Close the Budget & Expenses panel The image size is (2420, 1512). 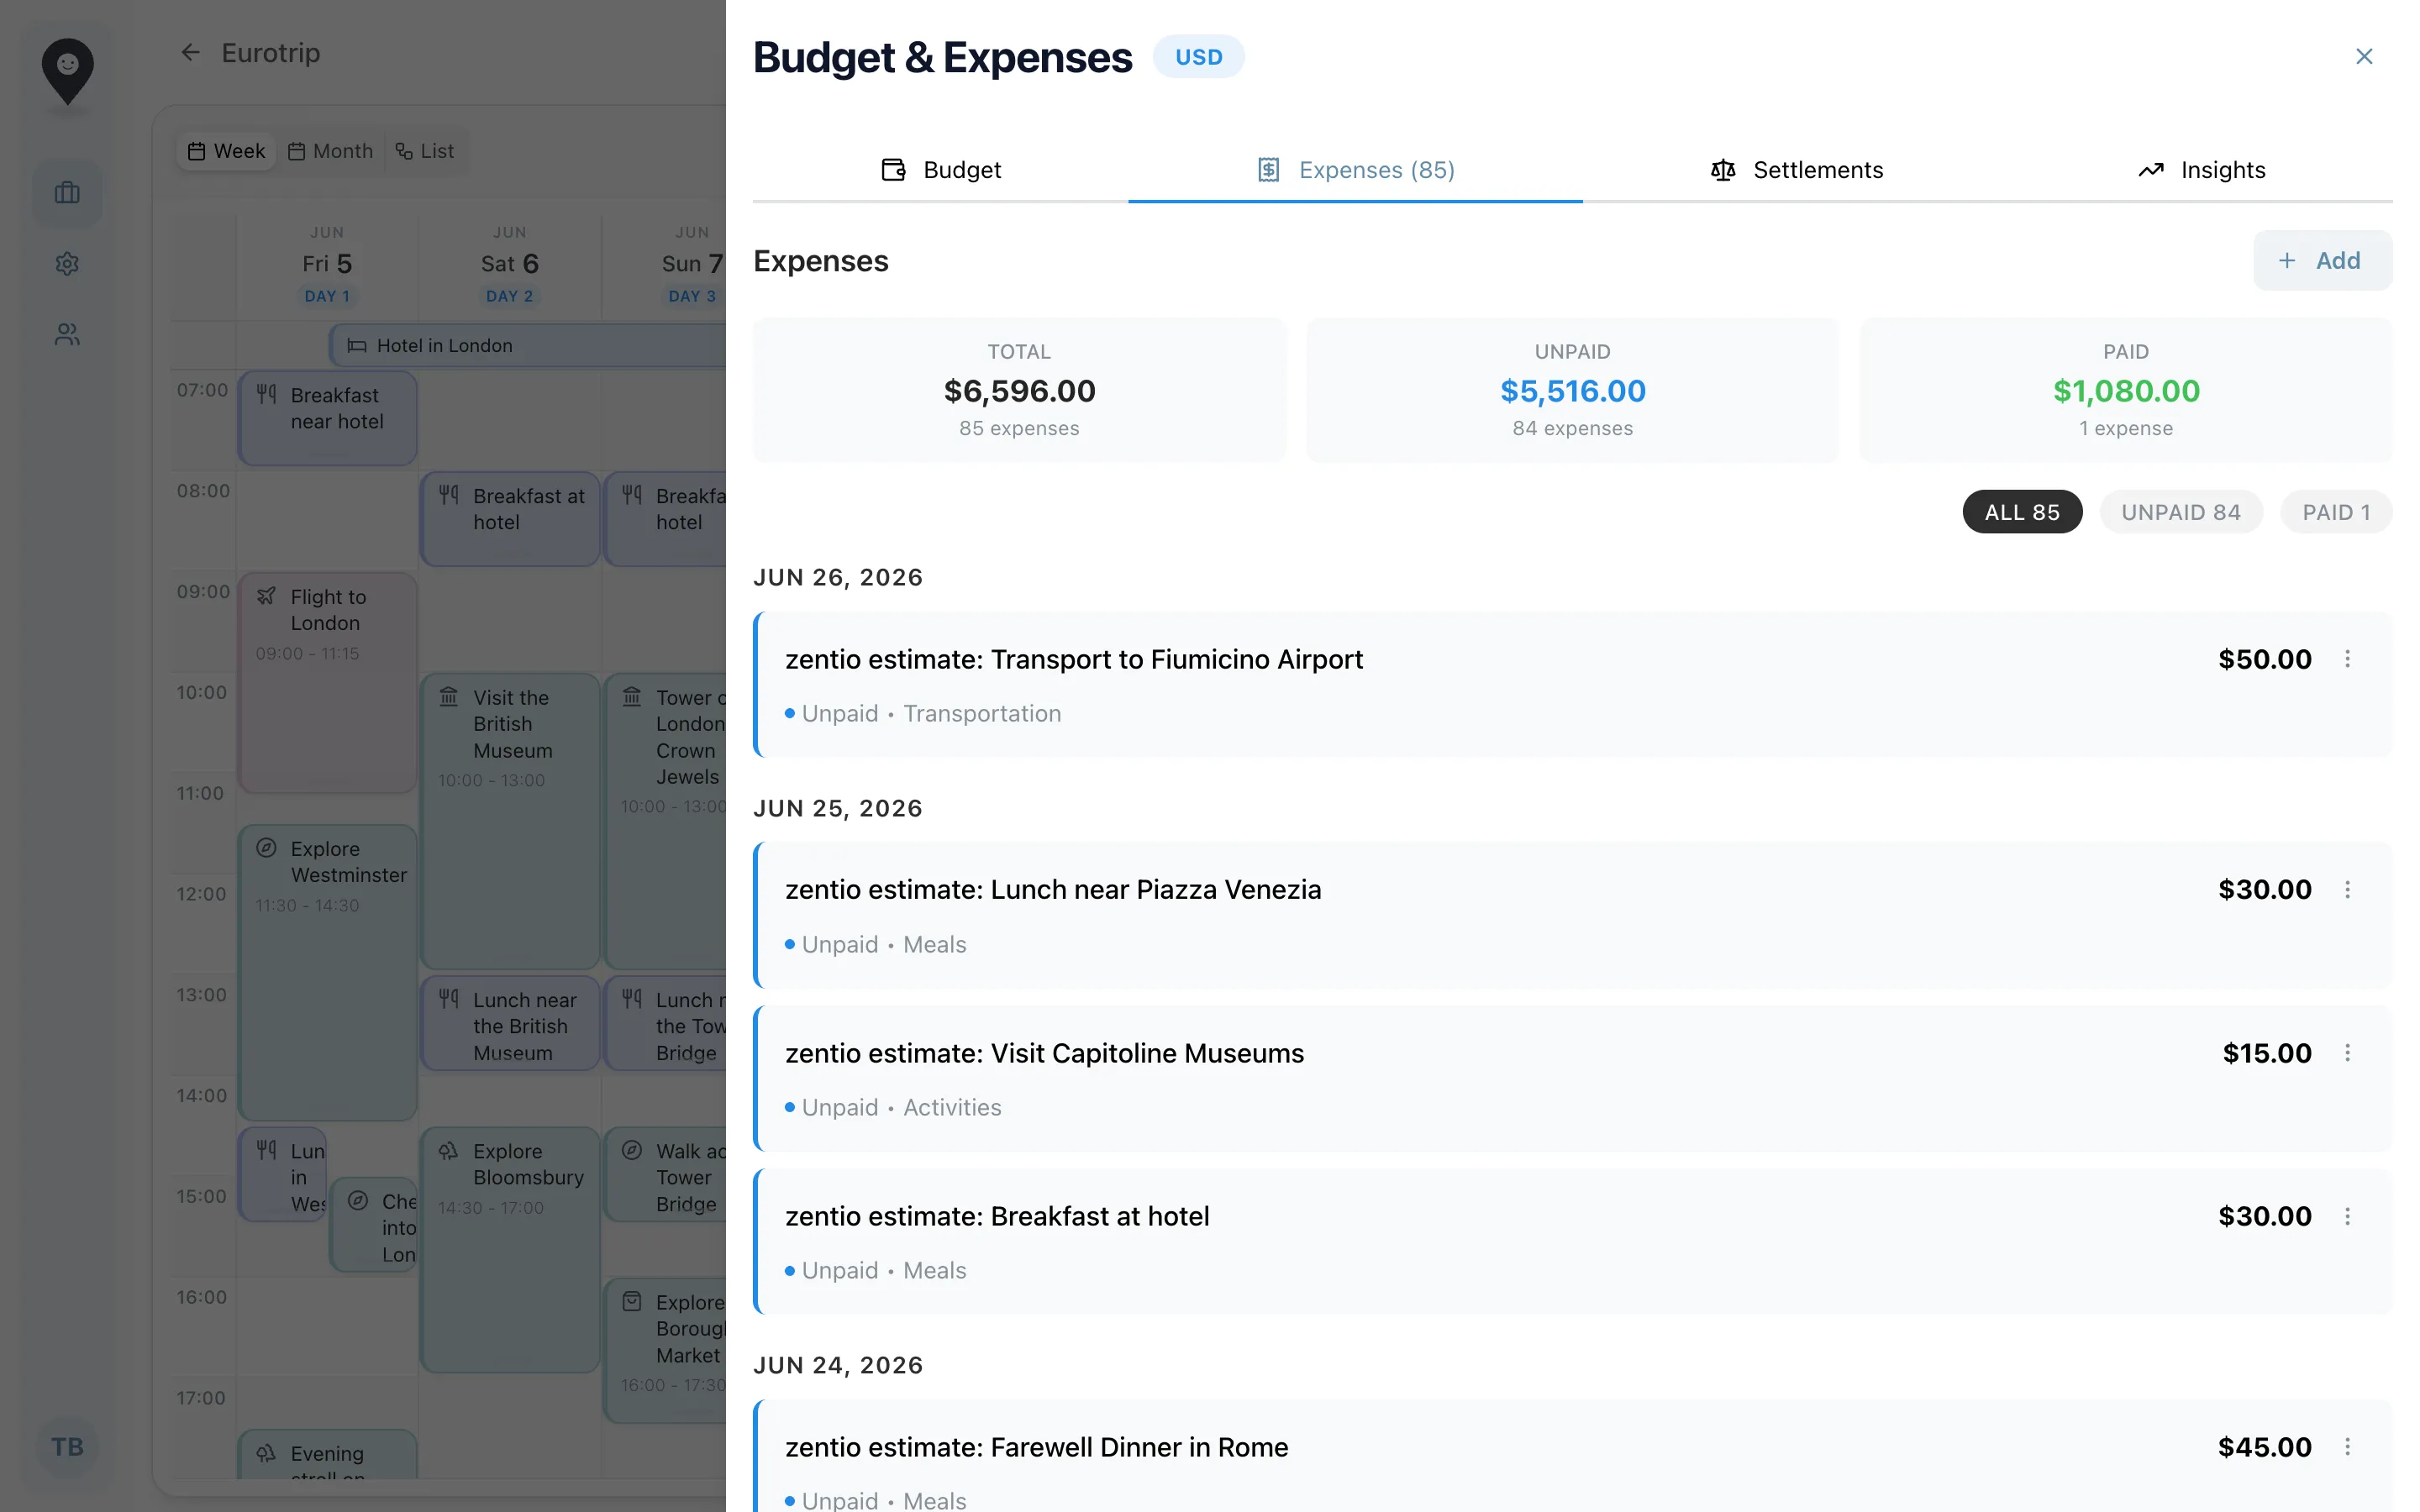pyautogui.click(x=2364, y=56)
